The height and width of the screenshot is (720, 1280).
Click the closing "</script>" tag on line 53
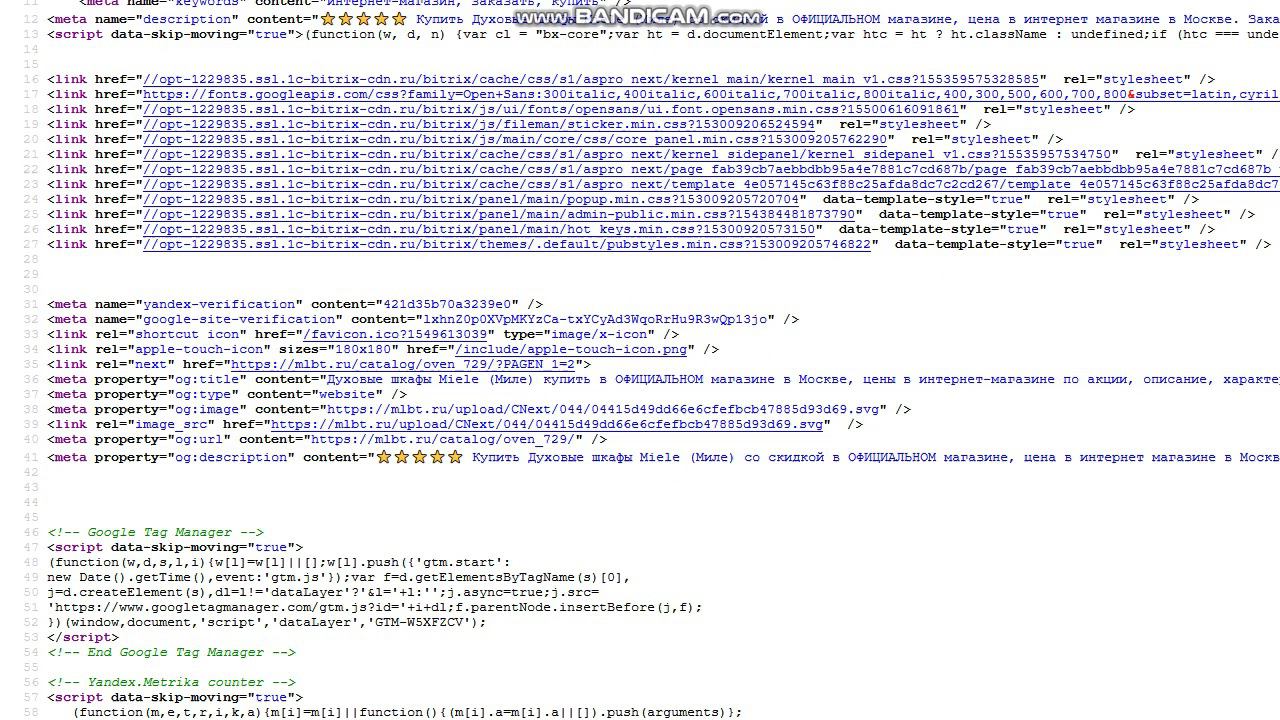click(83, 637)
